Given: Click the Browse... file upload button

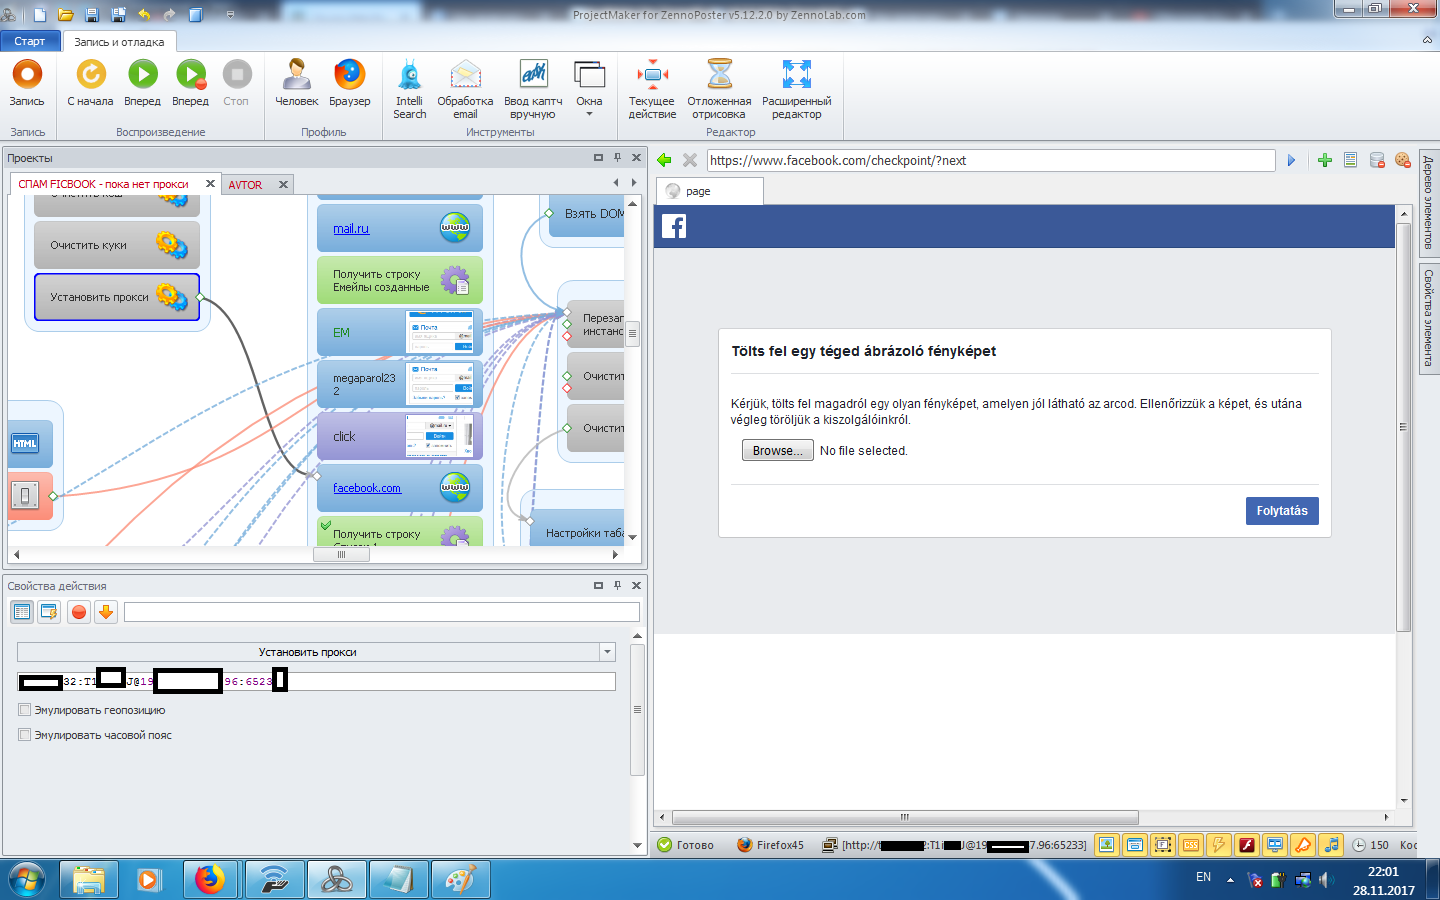Looking at the screenshot, I should 777,451.
